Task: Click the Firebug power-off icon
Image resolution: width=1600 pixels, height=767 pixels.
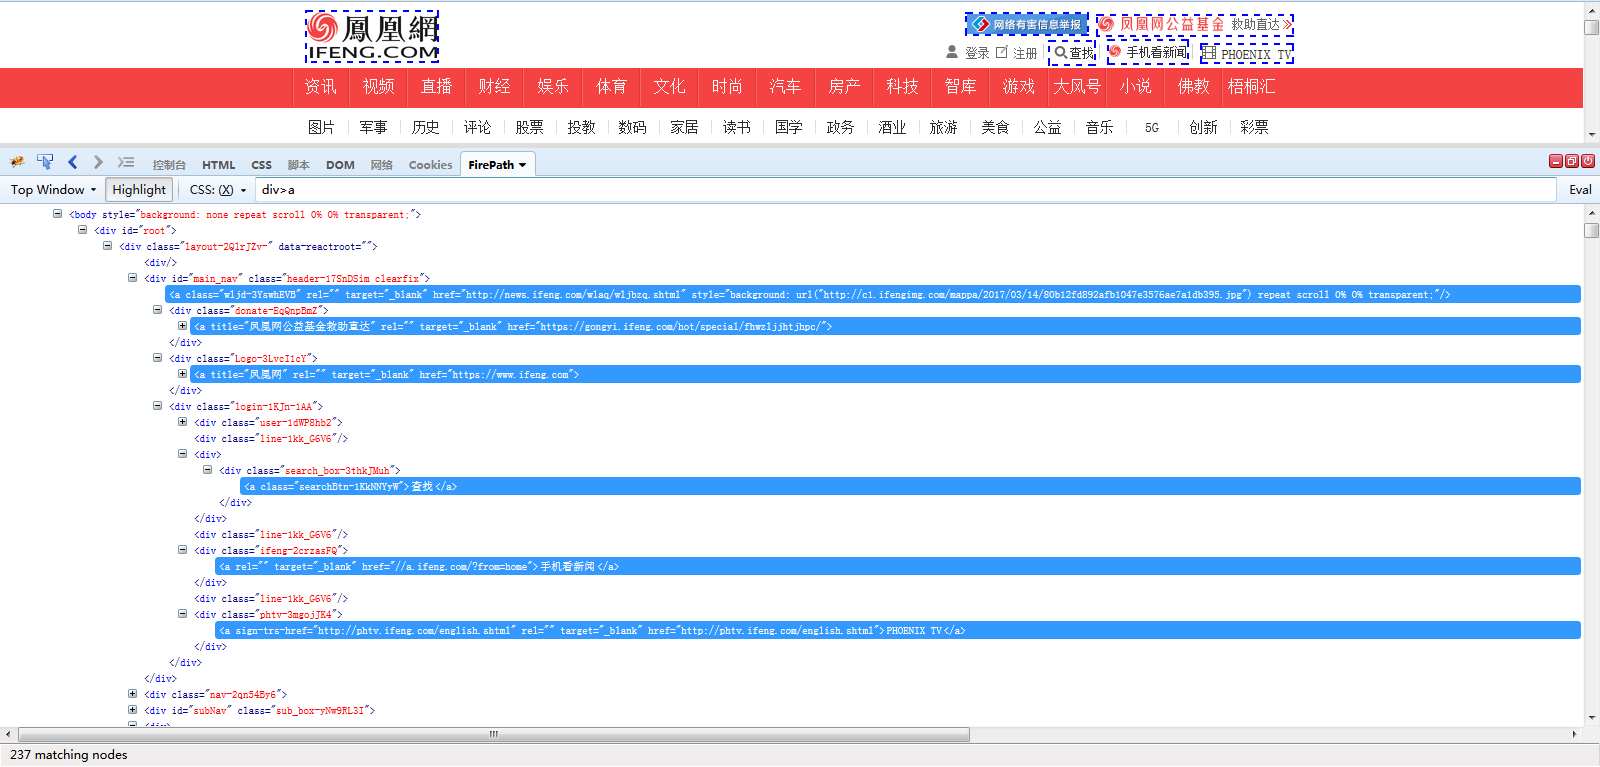Action: point(1588,161)
